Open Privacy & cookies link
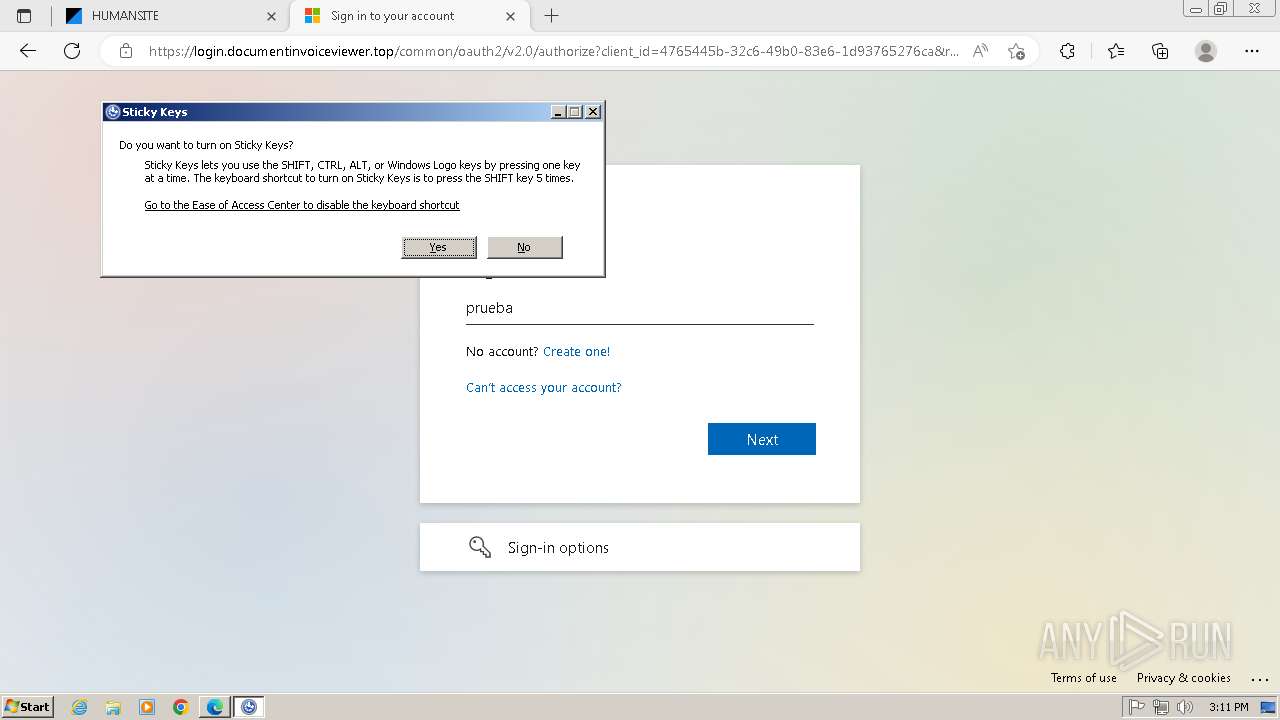This screenshot has height=720, width=1280. click(1184, 678)
